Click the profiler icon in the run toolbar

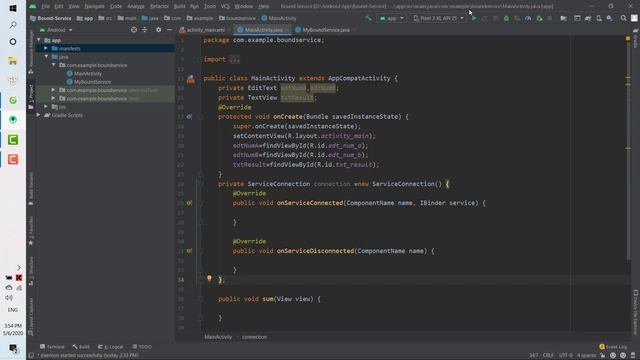pos(528,18)
